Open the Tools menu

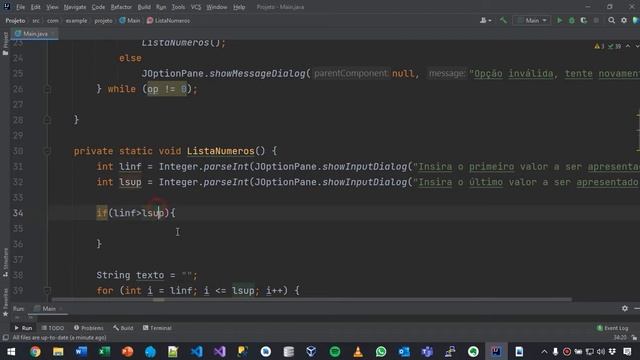[178, 7]
